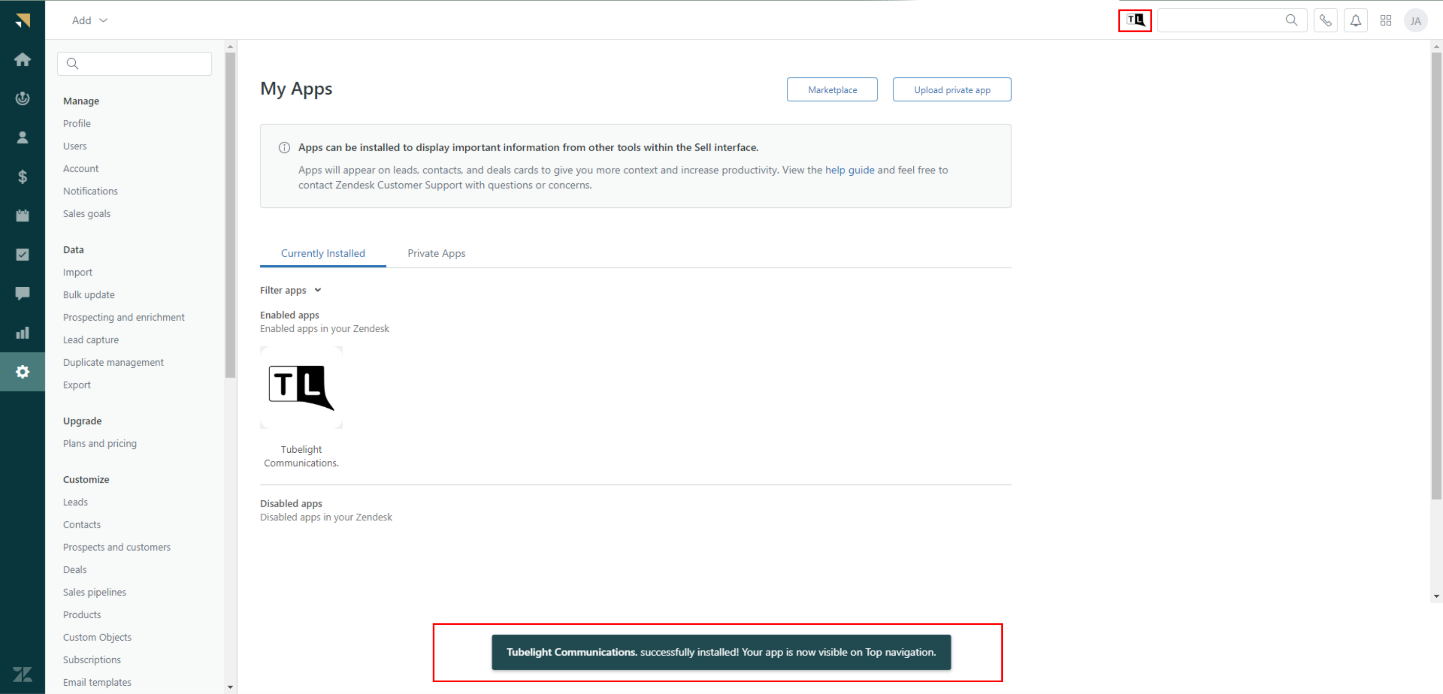Select Users in the Manage settings menu
The image size is (1443, 694).
(x=75, y=146)
